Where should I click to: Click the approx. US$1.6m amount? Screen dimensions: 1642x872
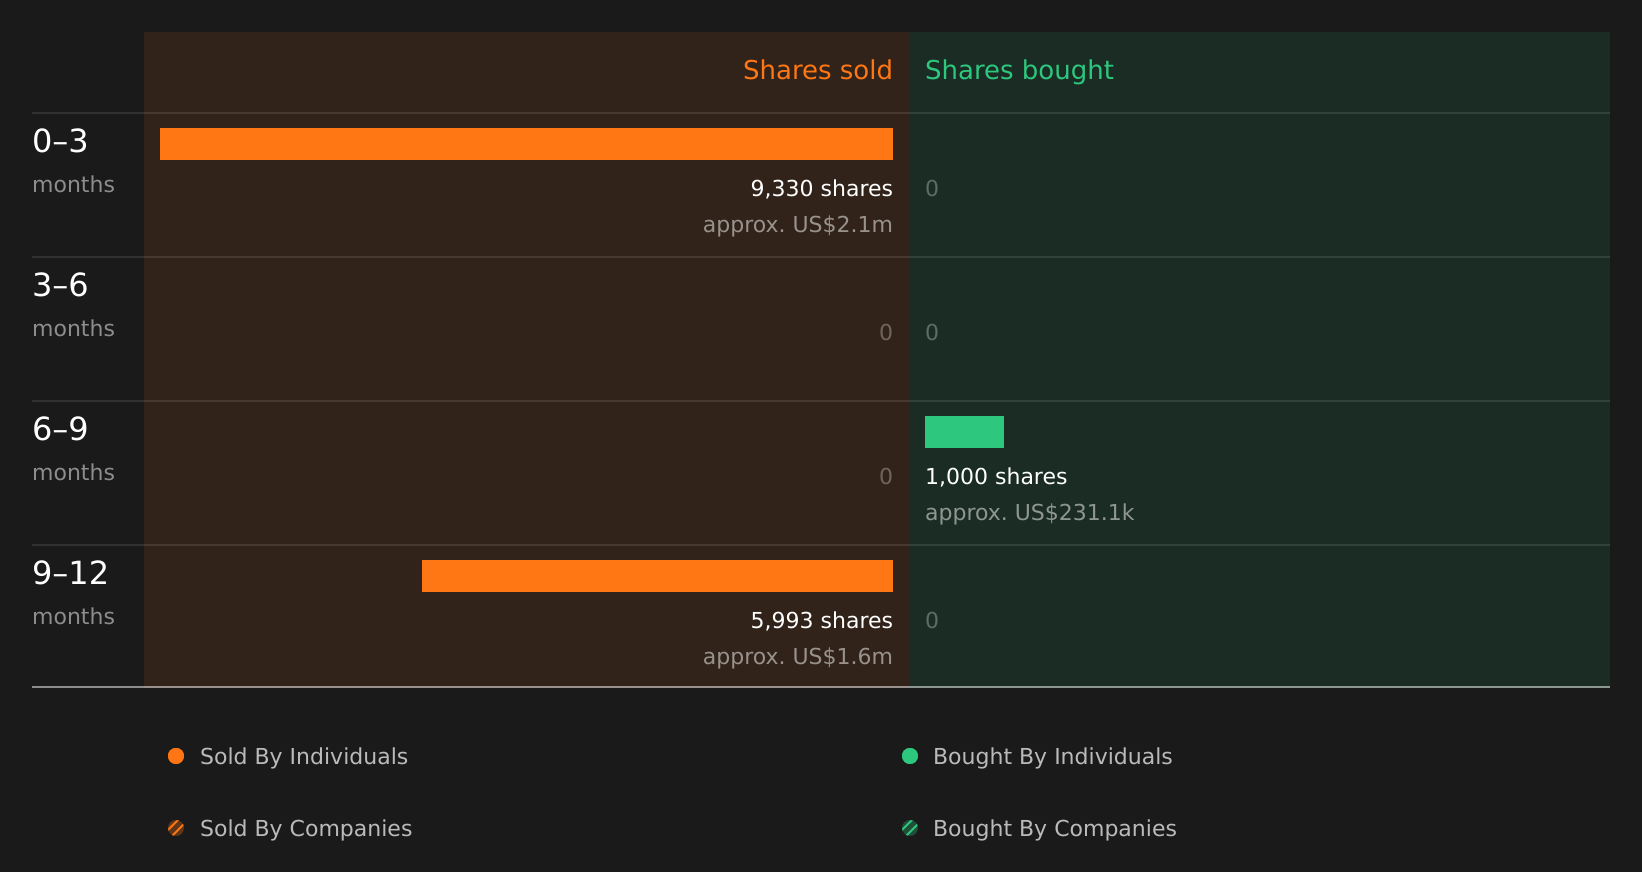pyautogui.click(x=797, y=657)
